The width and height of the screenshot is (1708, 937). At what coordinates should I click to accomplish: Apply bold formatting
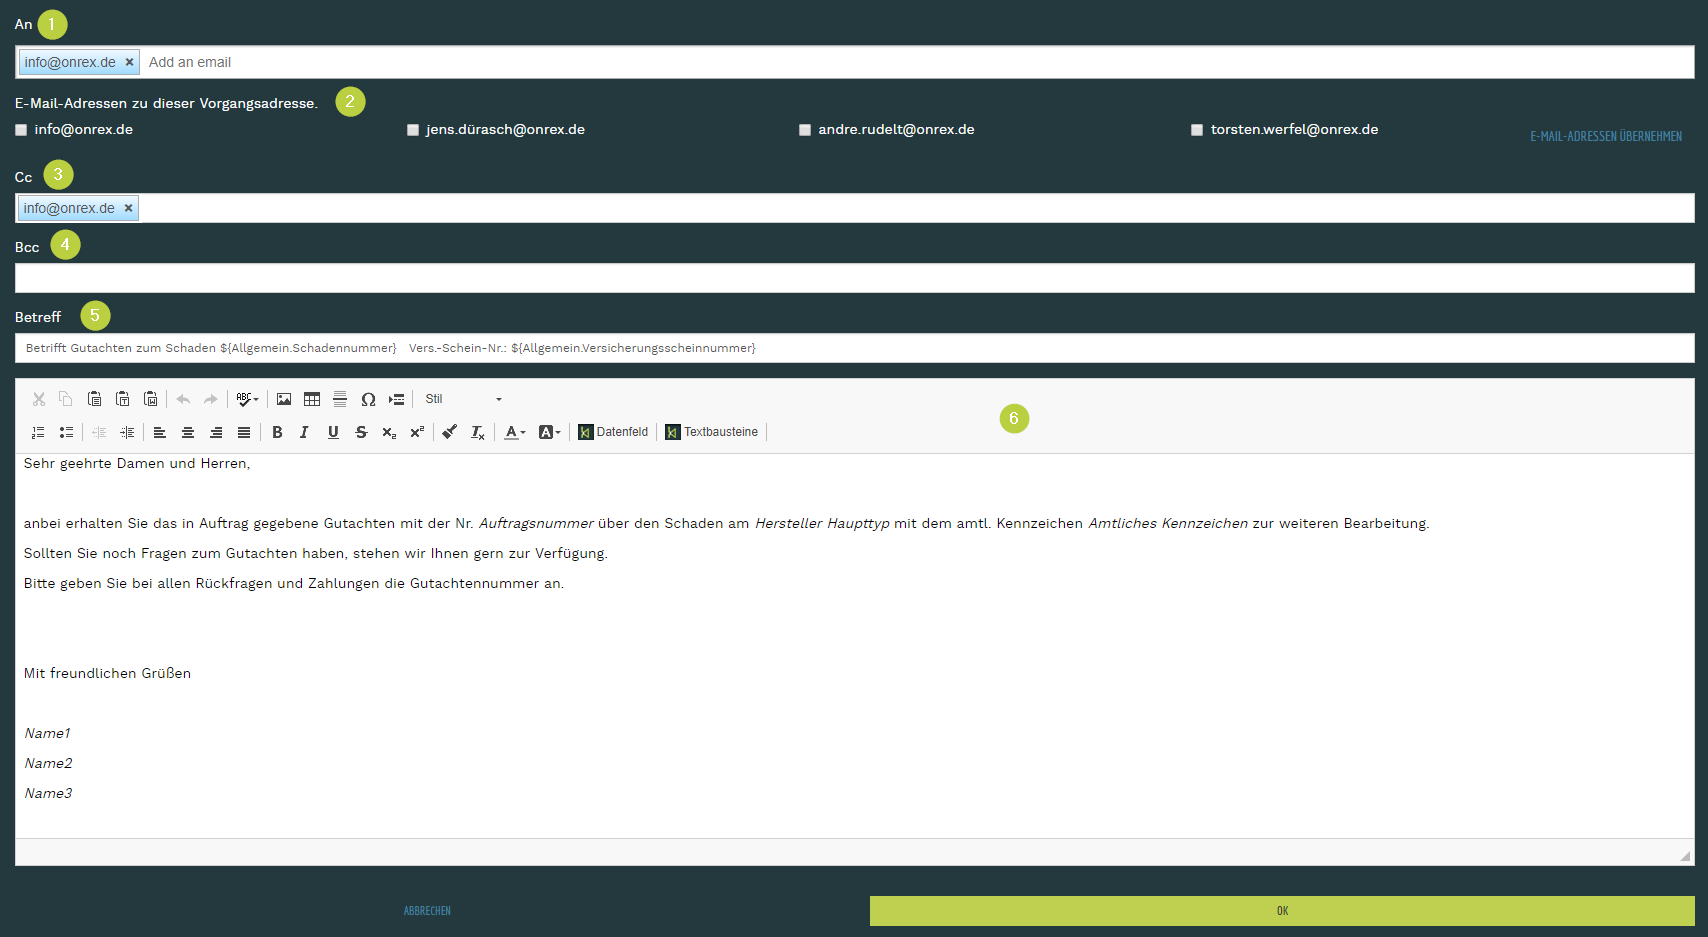coord(277,432)
